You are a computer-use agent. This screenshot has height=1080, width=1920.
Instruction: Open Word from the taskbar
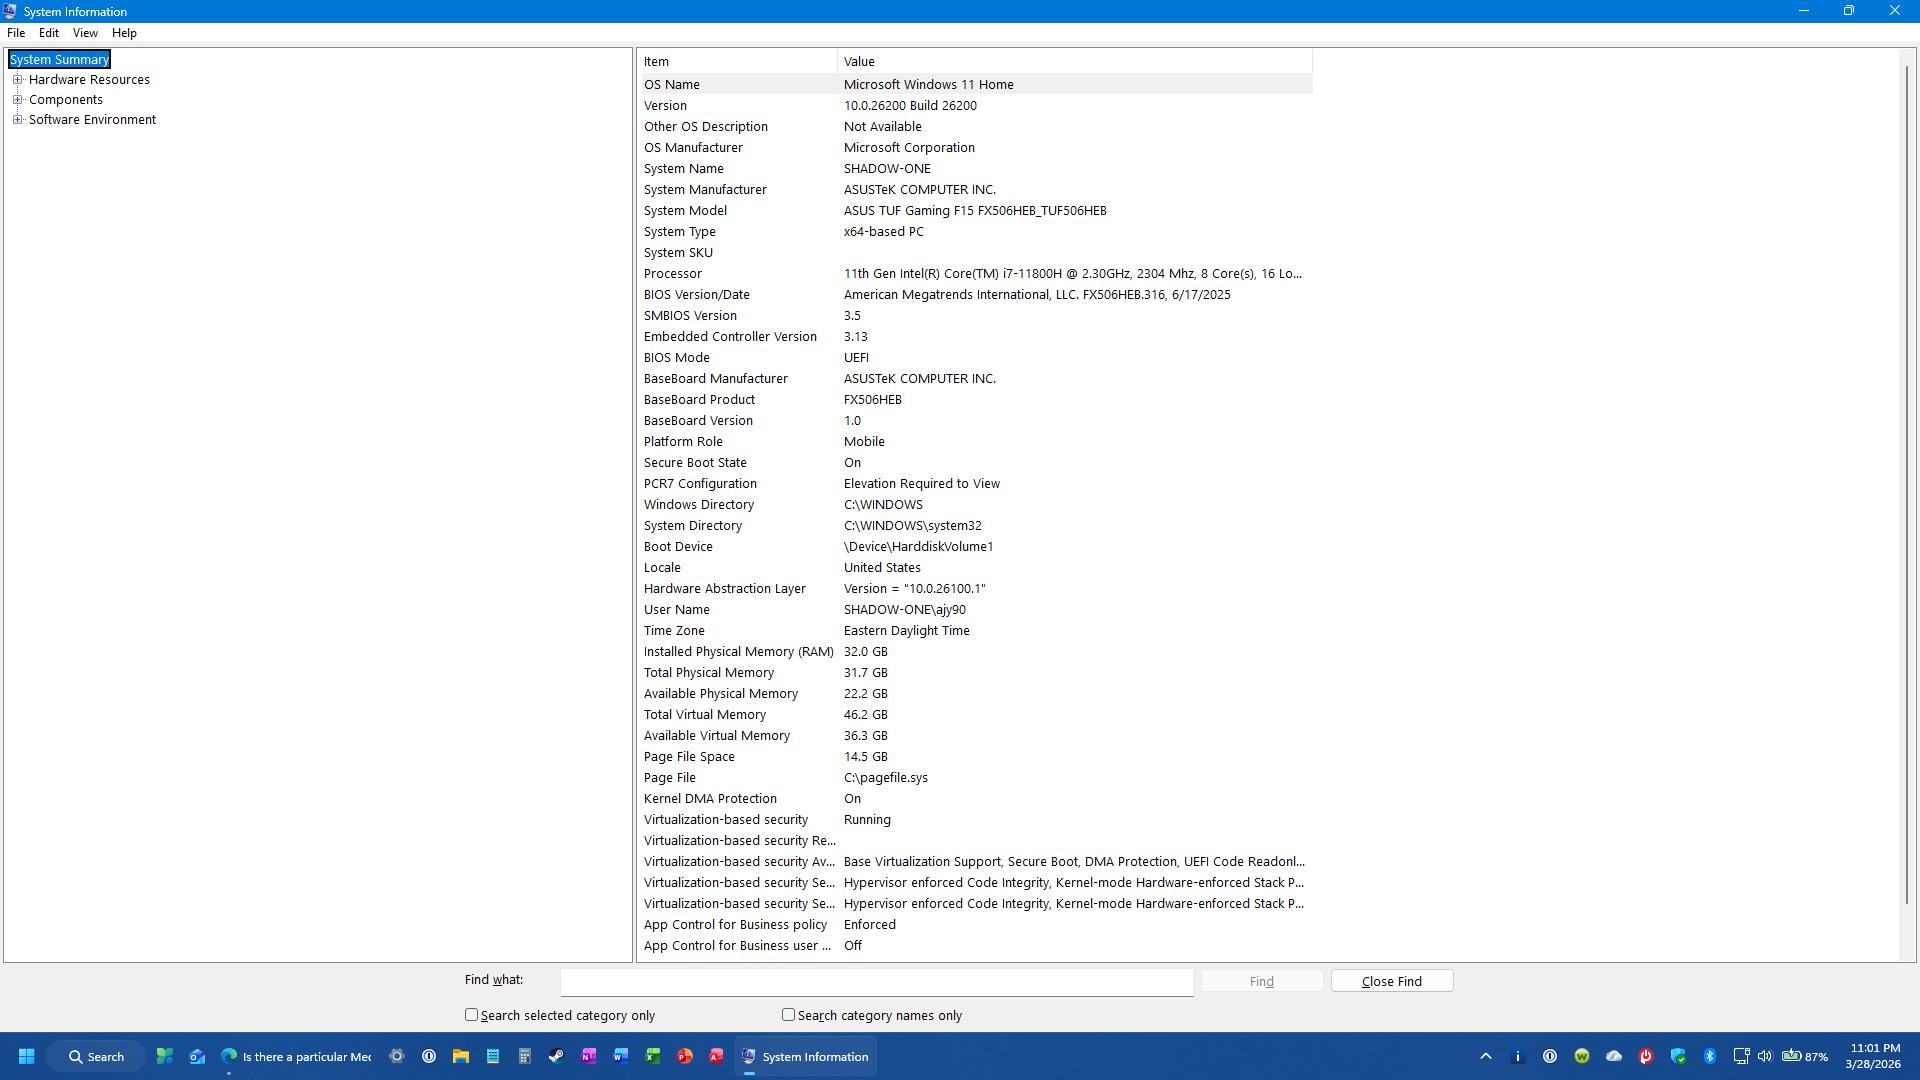coord(621,1056)
